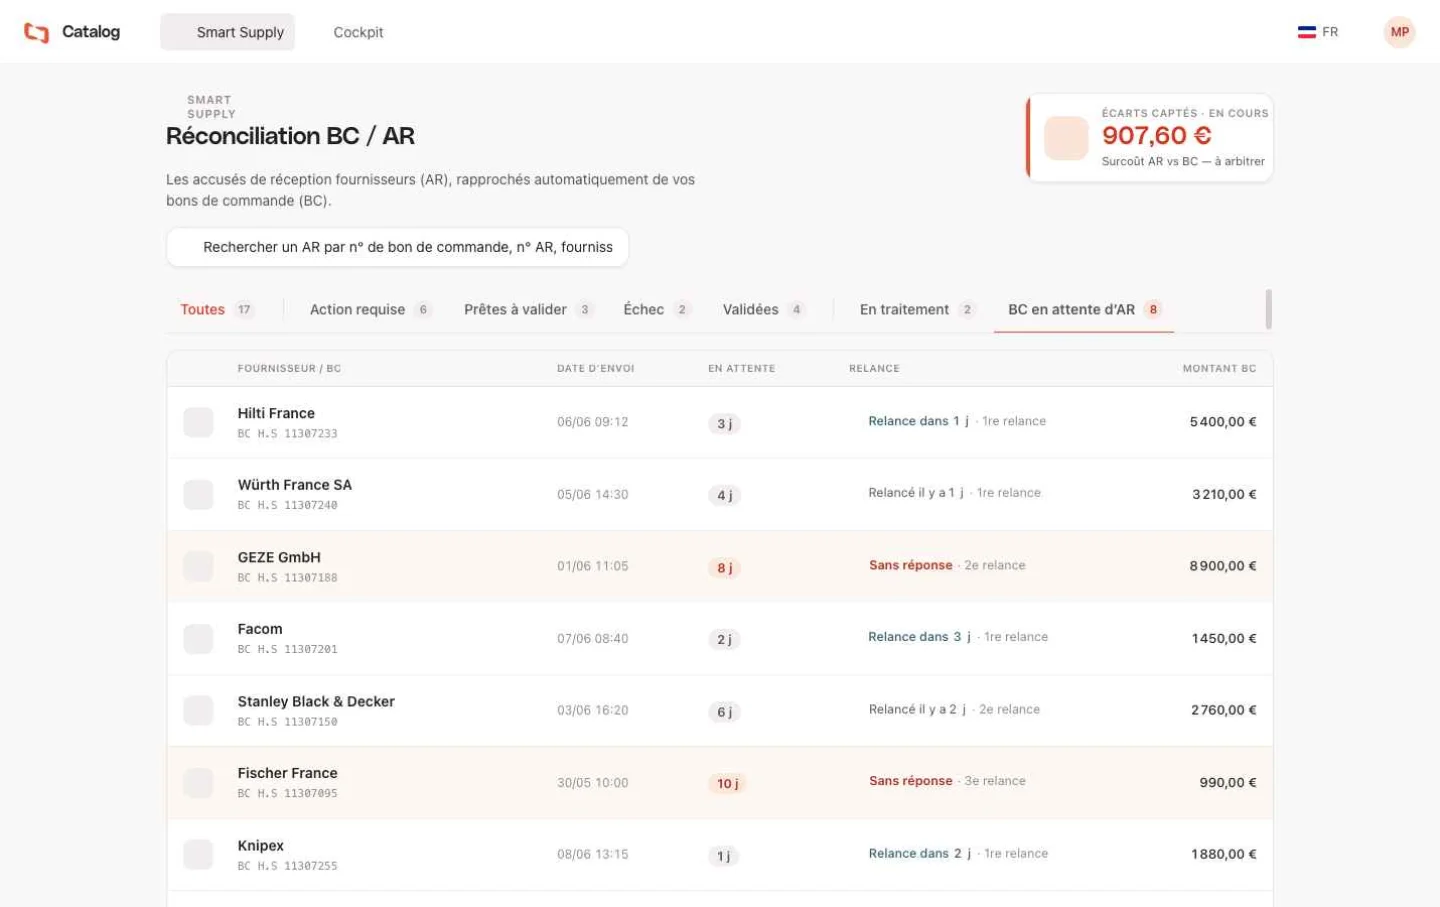
Task: Click the 8 j pending badge
Action: tap(725, 568)
